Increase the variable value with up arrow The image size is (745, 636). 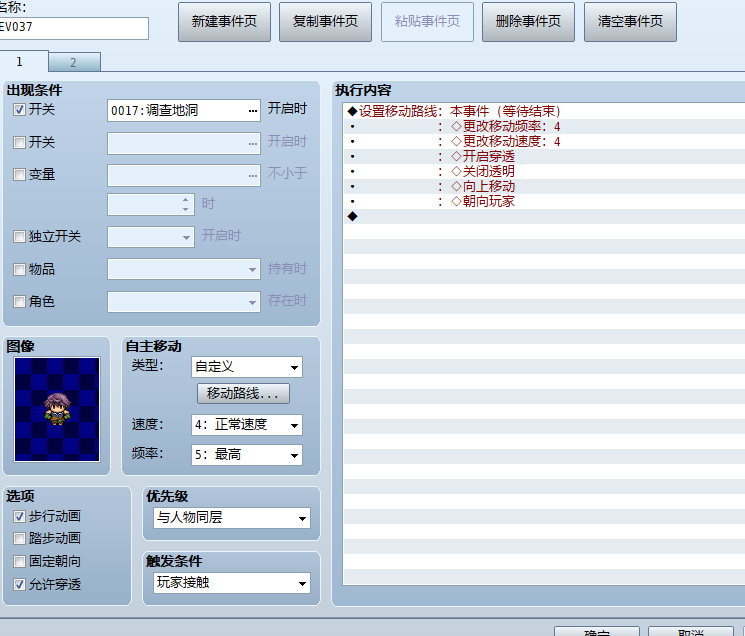point(186,200)
